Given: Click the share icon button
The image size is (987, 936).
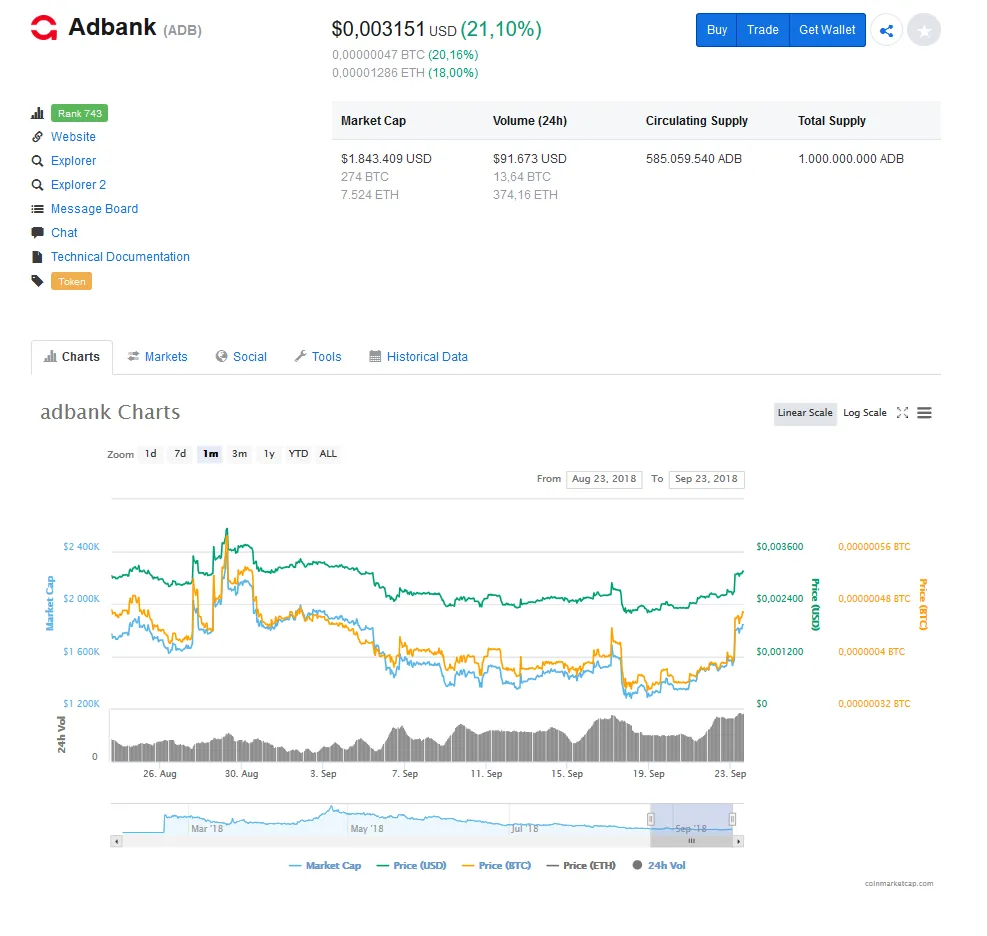Looking at the screenshot, I should pos(886,30).
